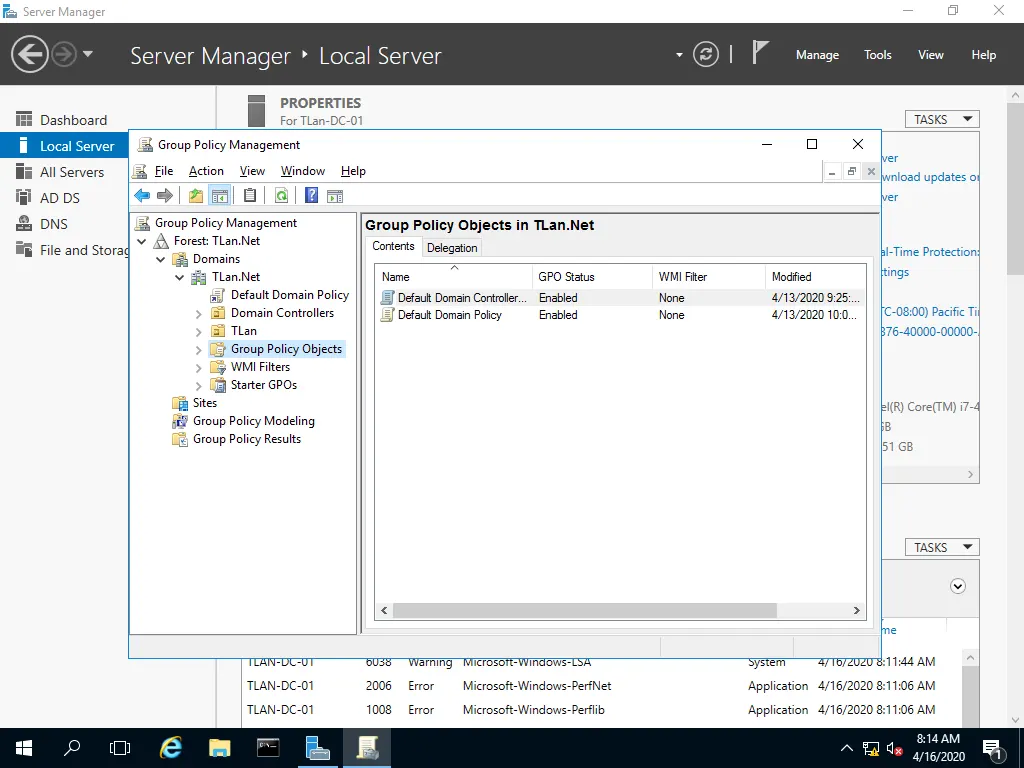Click the clipboard icon in the Group Policy Management toolbar

point(249,195)
